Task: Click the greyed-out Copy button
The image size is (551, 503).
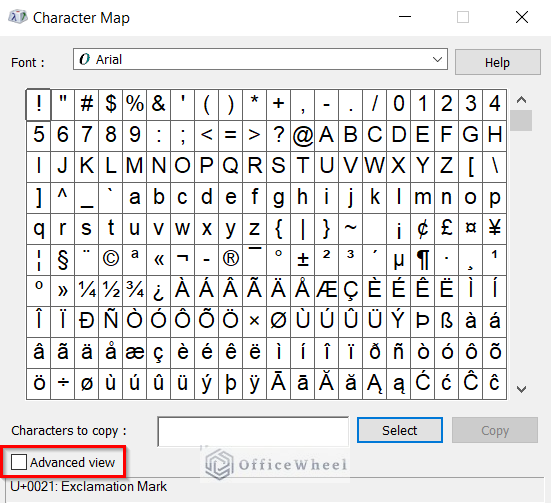Action: [495, 430]
